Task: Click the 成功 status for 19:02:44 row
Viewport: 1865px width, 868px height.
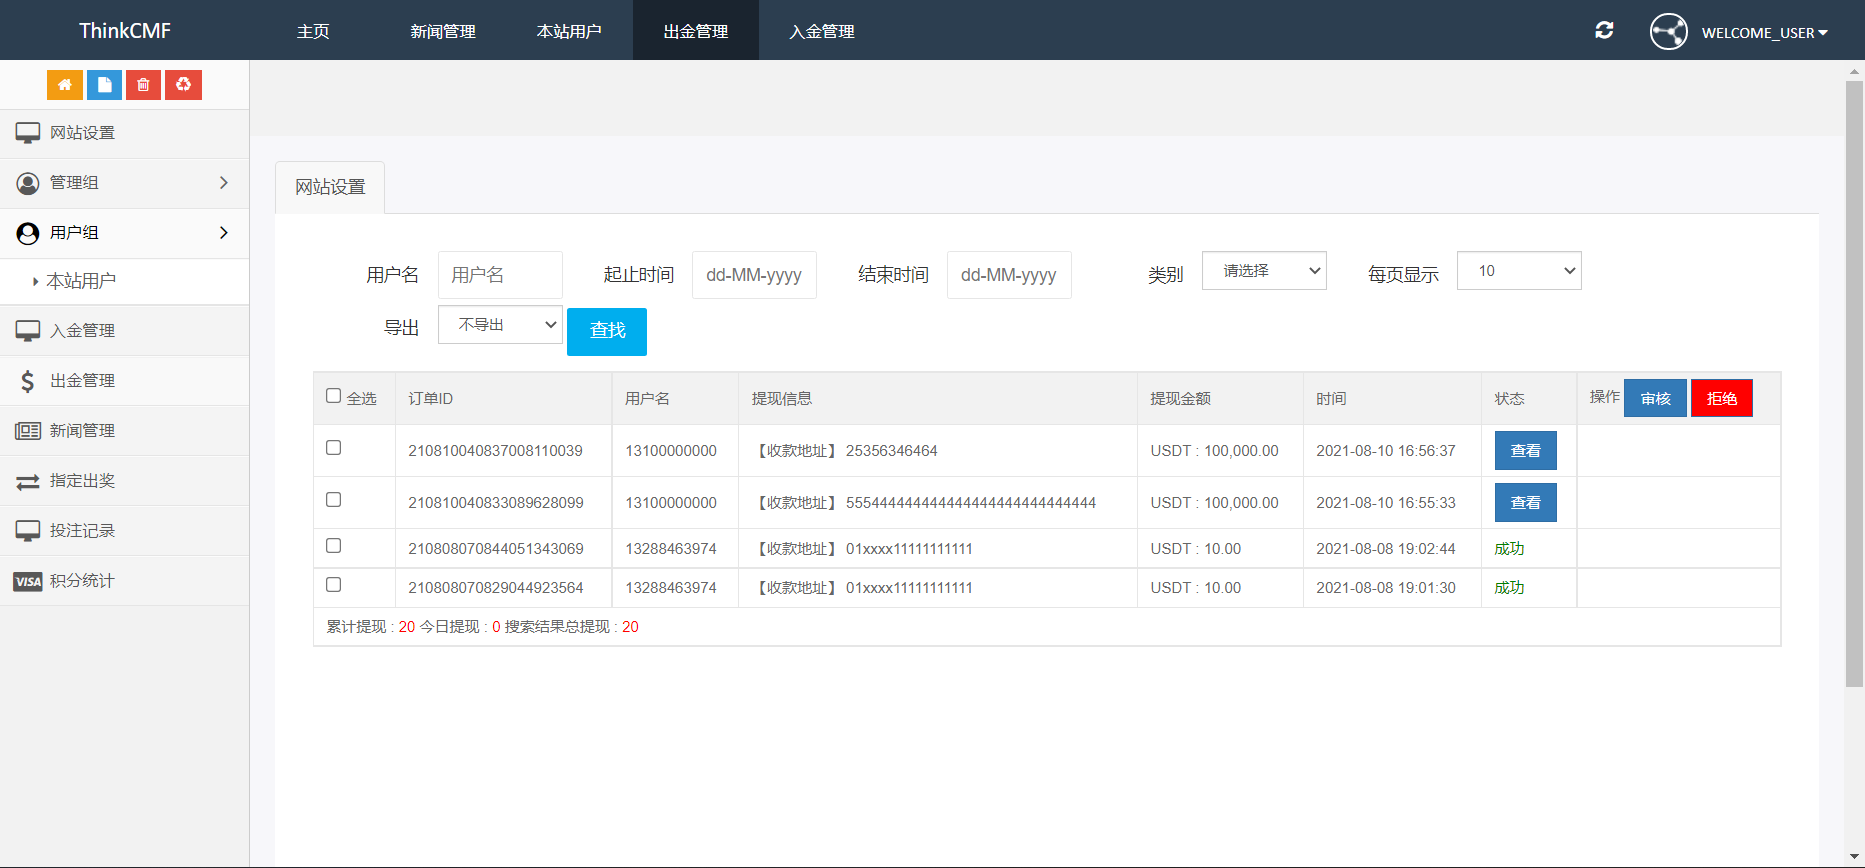Action: pos(1509,549)
